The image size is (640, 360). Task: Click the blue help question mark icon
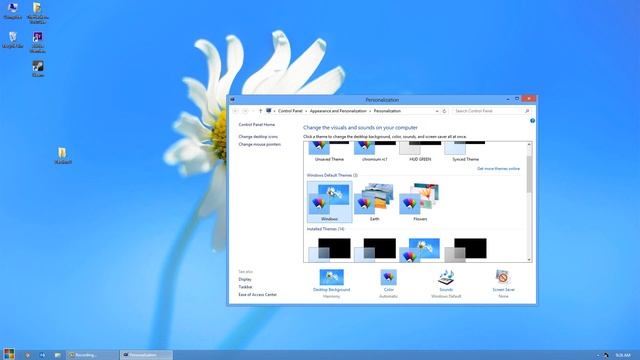point(532,121)
